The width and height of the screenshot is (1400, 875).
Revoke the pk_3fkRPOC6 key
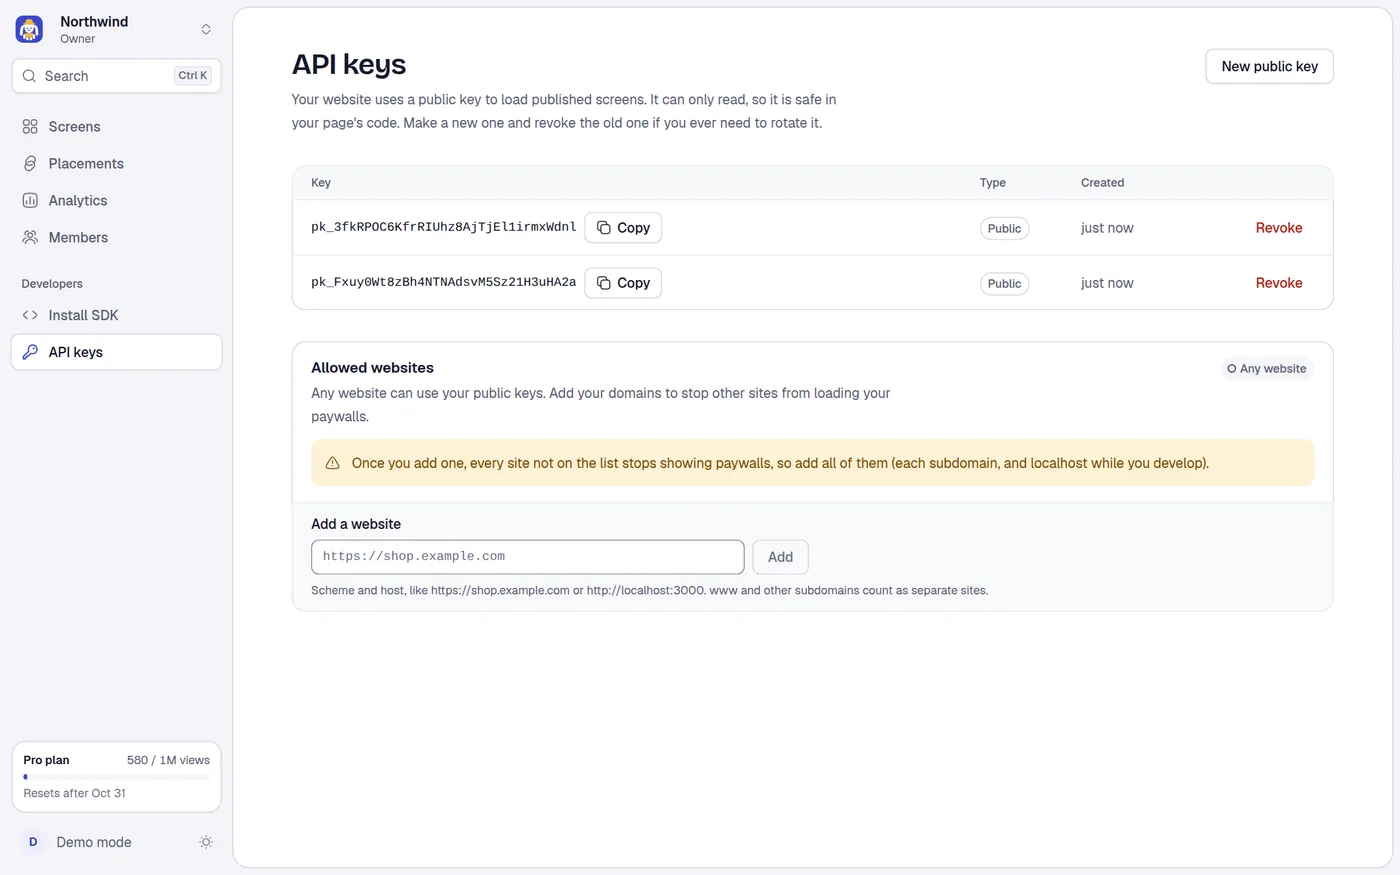click(x=1279, y=228)
